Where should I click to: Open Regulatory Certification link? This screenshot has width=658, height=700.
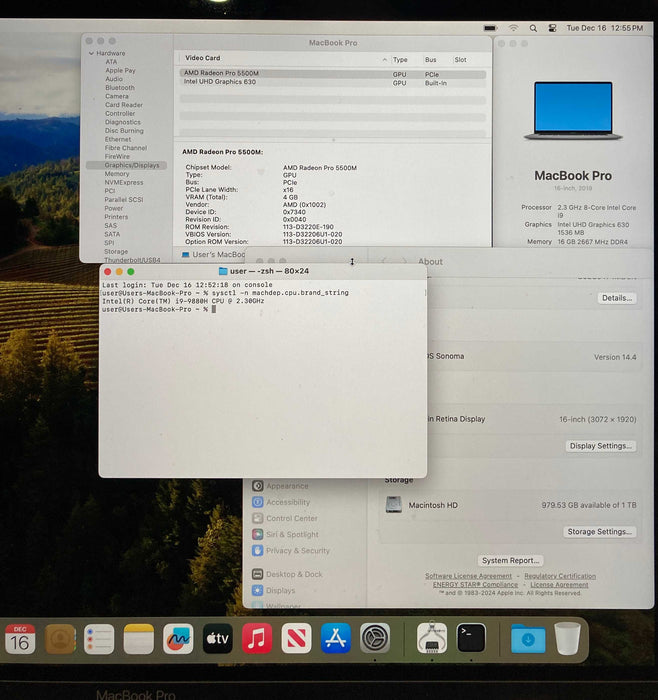560,576
